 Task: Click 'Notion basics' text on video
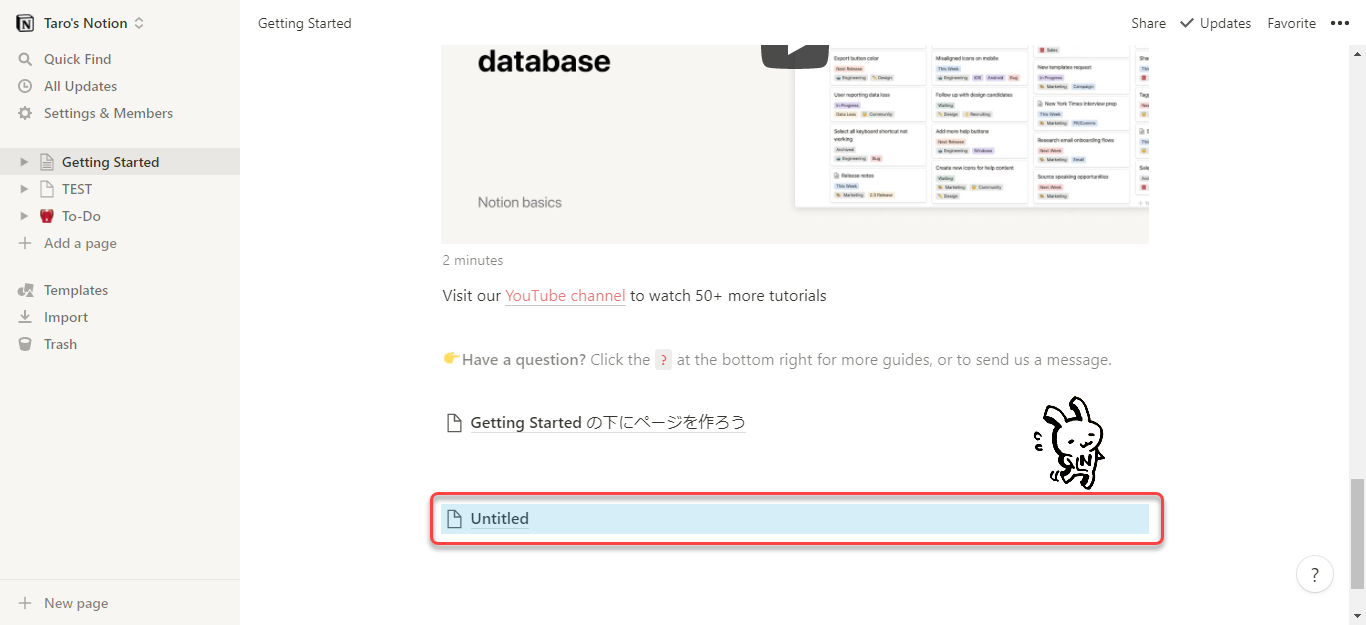[519, 202]
